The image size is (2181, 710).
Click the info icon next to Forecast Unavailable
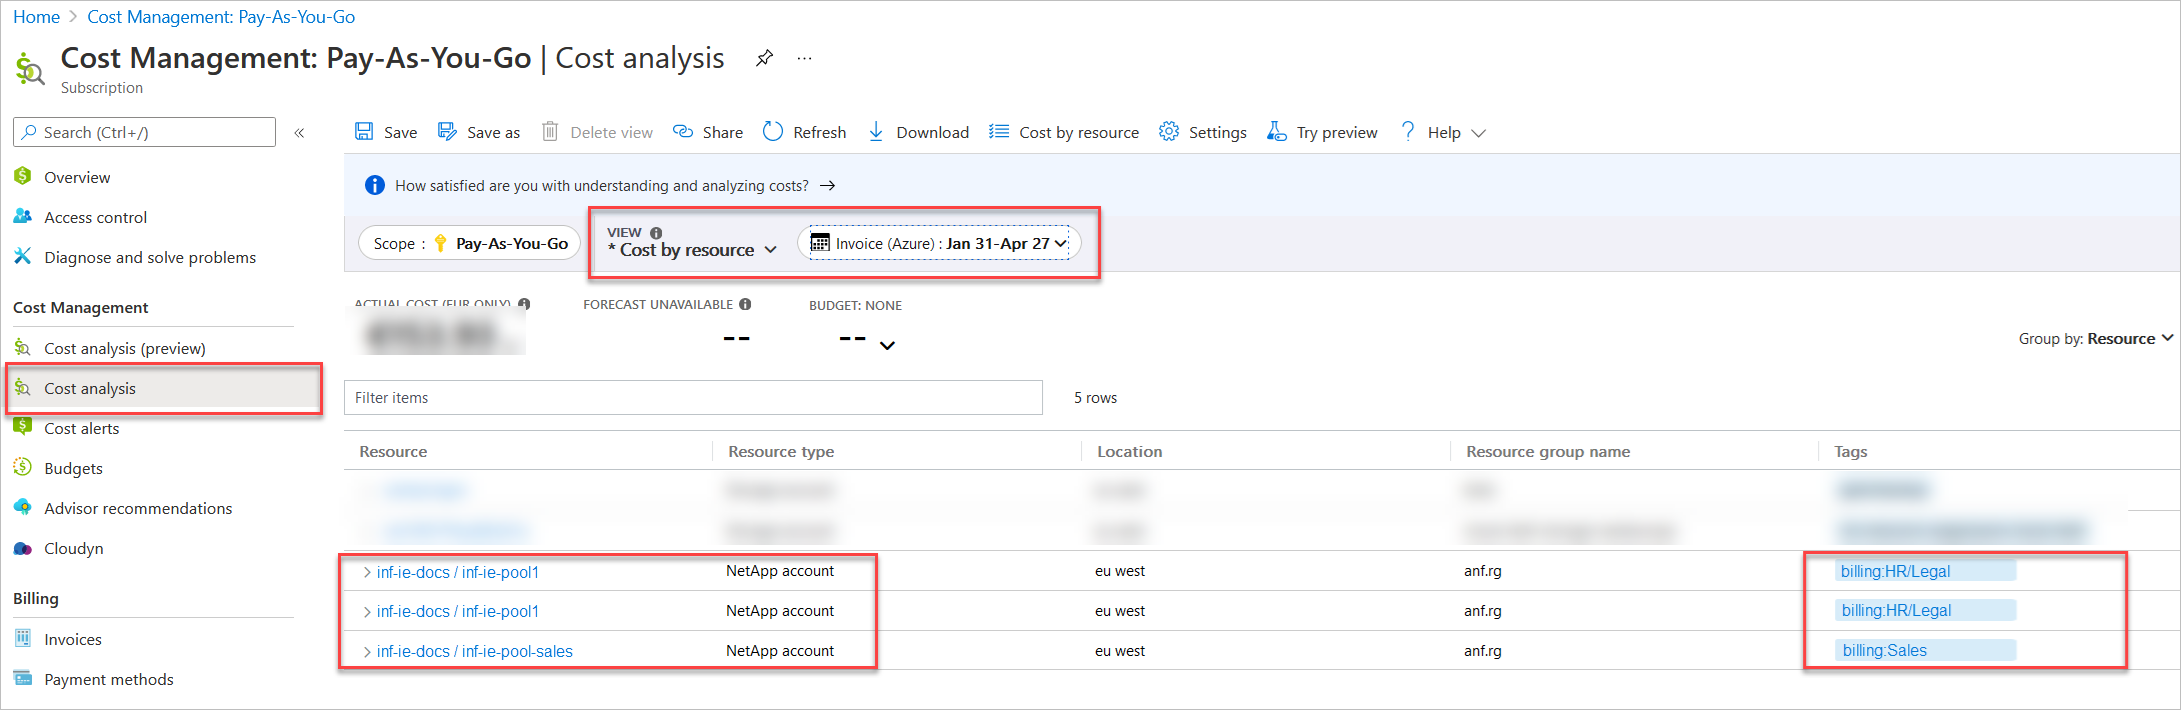[745, 304]
